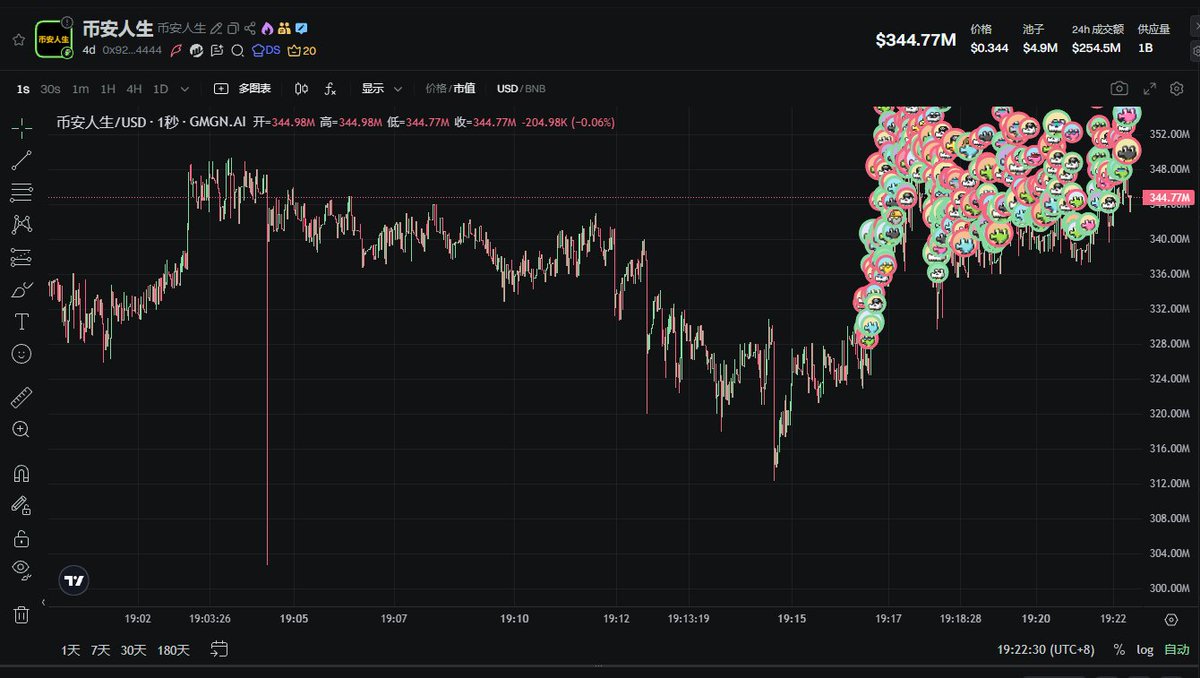Open the 币安人生 token logo thumbnail

tap(54, 39)
